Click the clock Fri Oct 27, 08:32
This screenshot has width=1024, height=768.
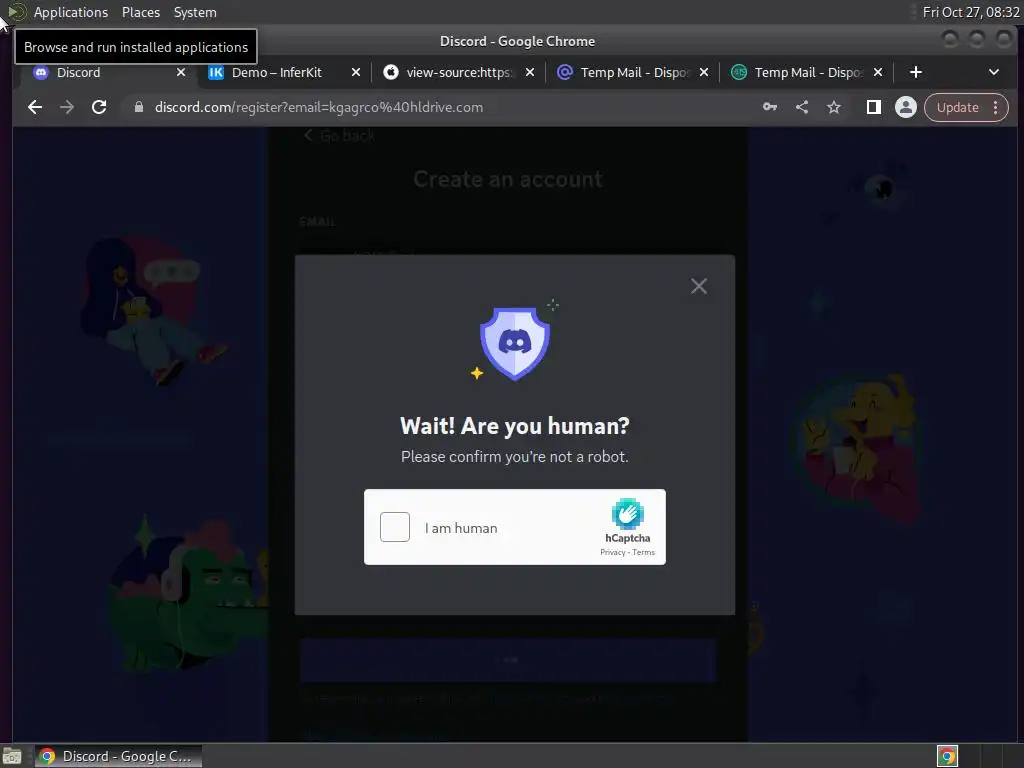pos(970,12)
